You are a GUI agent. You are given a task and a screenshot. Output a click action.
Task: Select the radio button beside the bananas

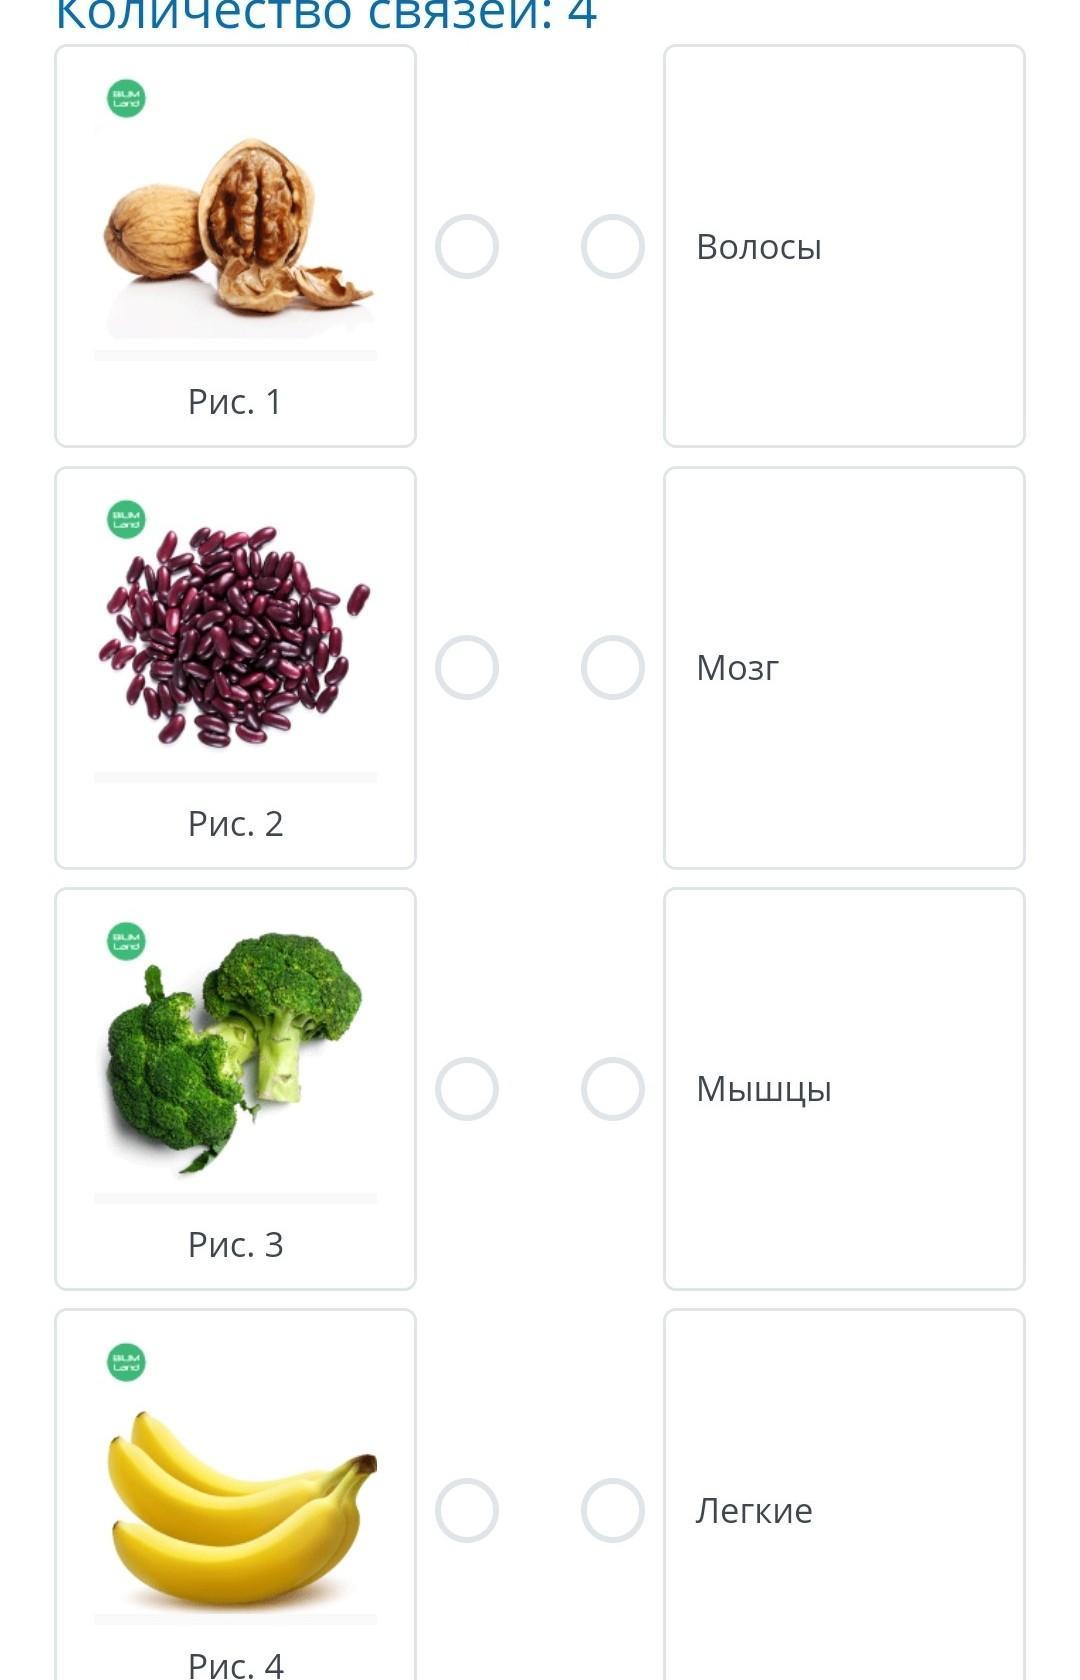pyautogui.click(x=467, y=1509)
